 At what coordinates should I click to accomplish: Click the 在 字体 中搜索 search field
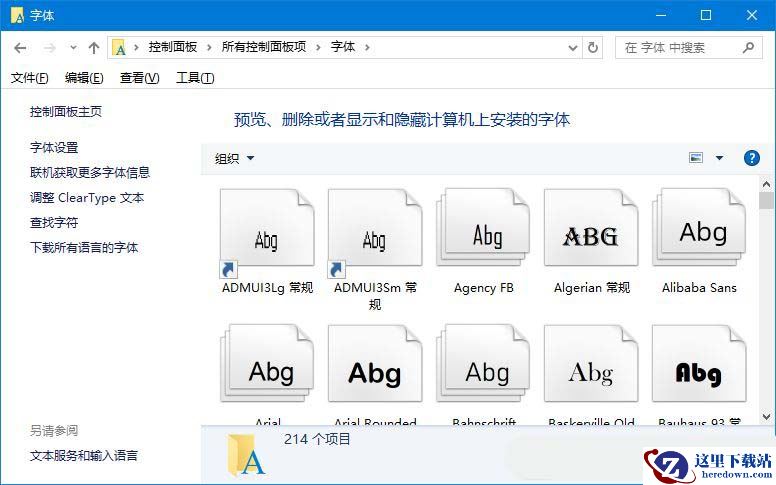click(x=688, y=48)
